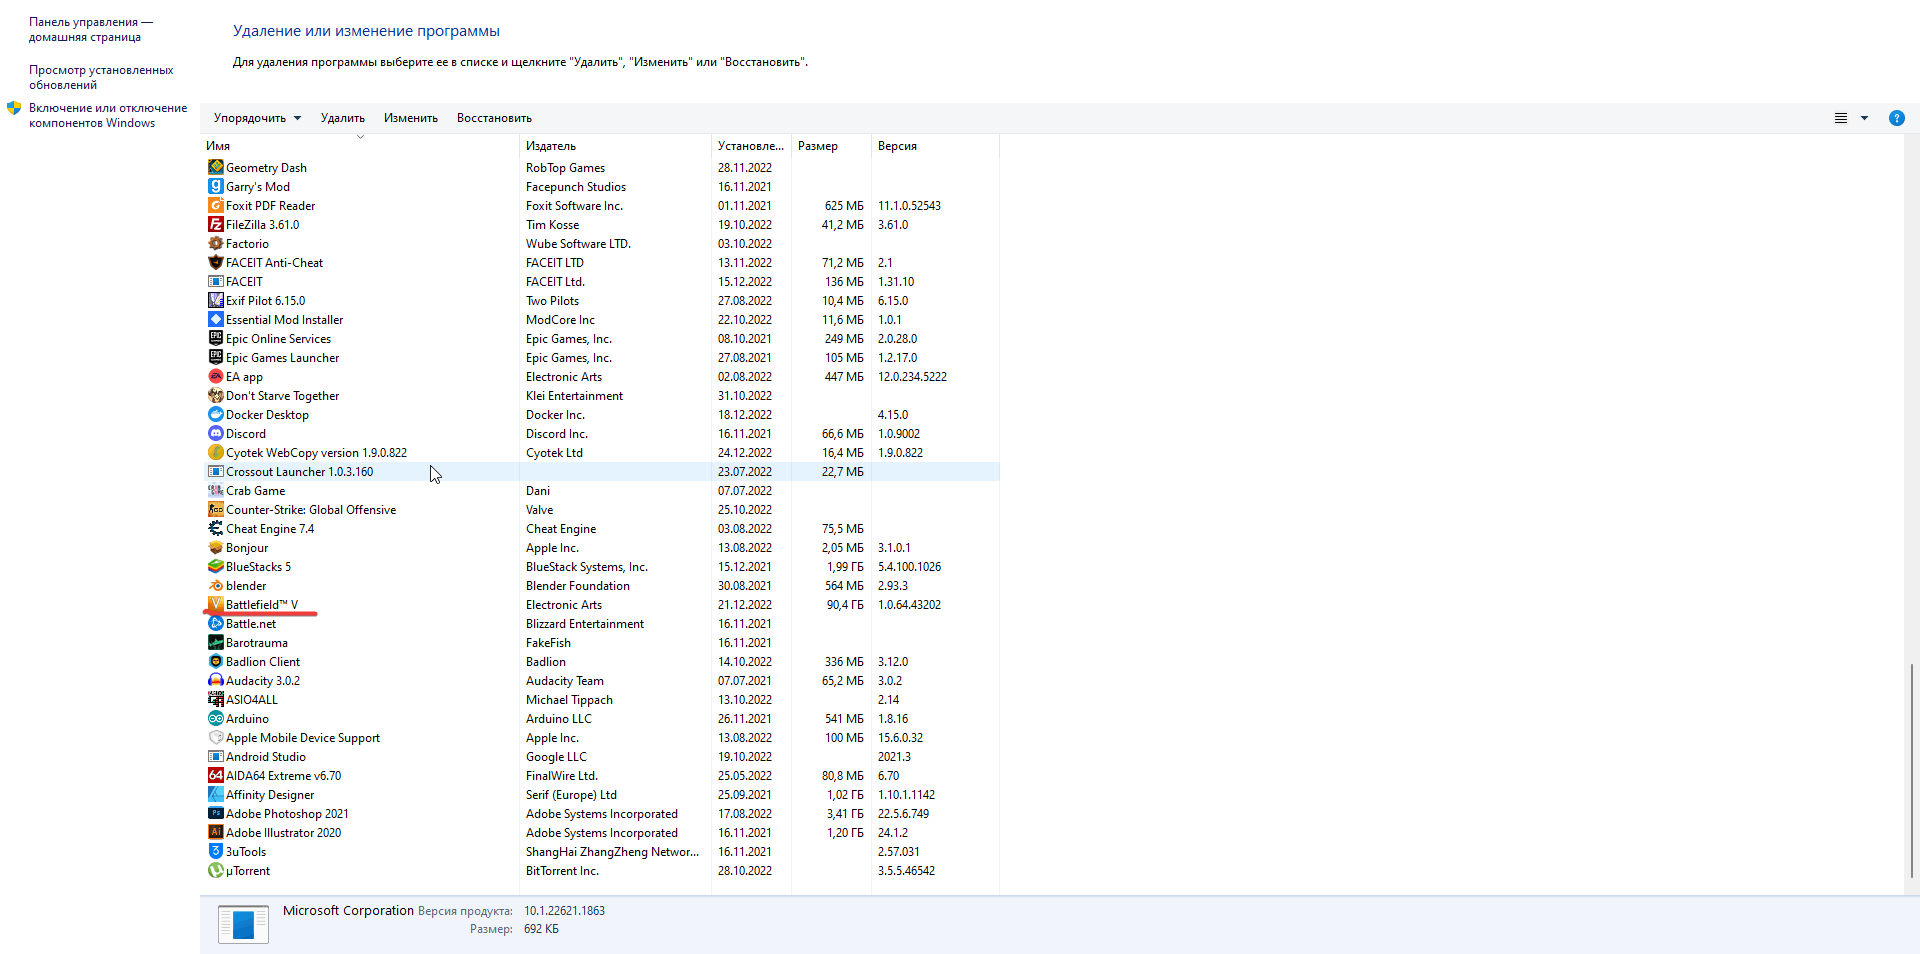Image resolution: width=1920 pixels, height=954 pixels.
Task: Select Cyotek WebCopy version 1.9.0.822
Action: [x=316, y=453]
